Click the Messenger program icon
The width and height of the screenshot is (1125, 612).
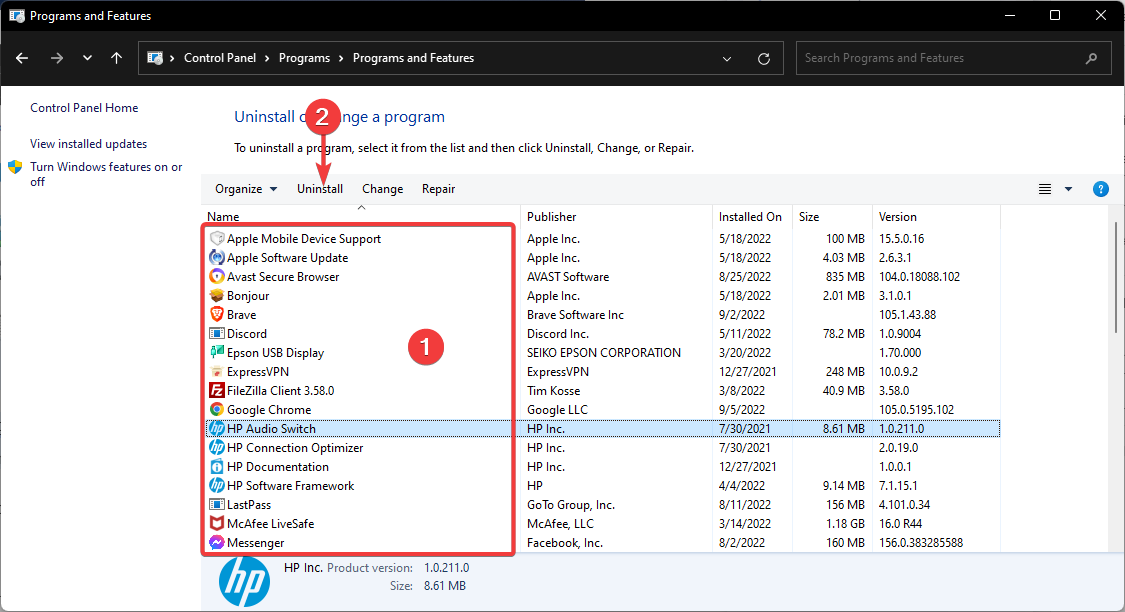pyautogui.click(x=217, y=543)
